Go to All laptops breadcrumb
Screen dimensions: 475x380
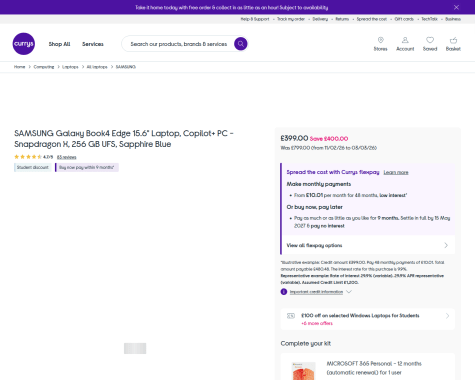click(97, 67)
